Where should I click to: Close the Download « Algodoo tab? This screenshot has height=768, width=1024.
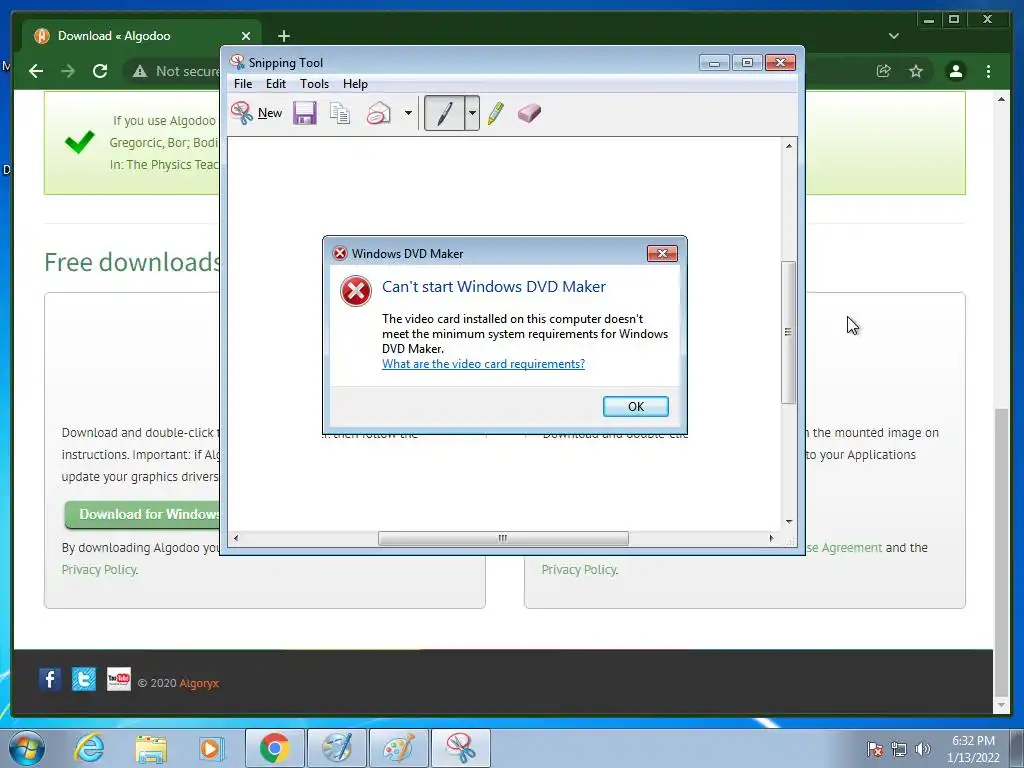coord(246,36)
